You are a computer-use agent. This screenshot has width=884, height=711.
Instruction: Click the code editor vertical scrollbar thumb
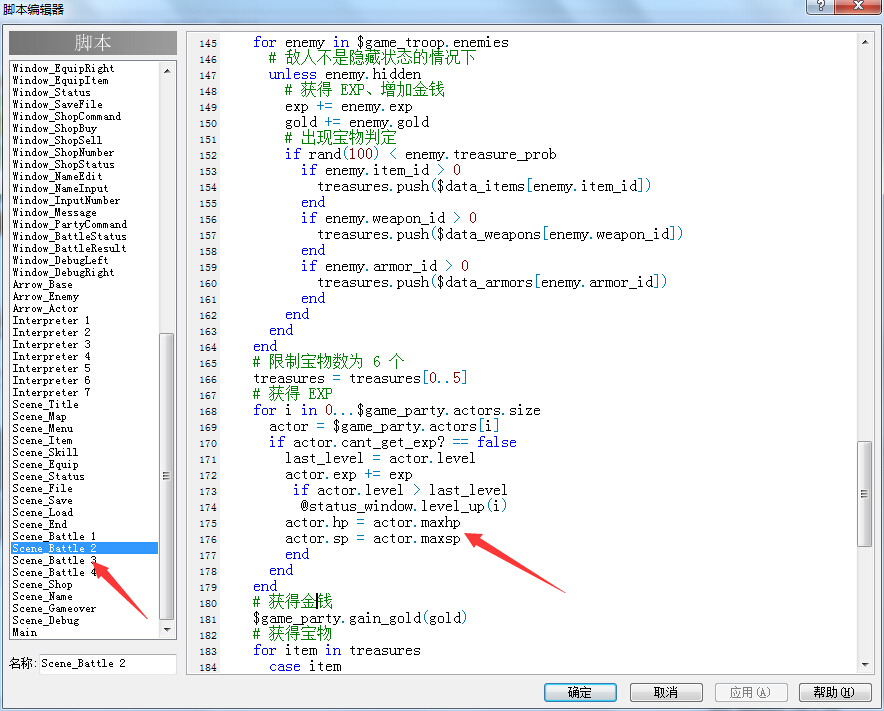(864, 494)
